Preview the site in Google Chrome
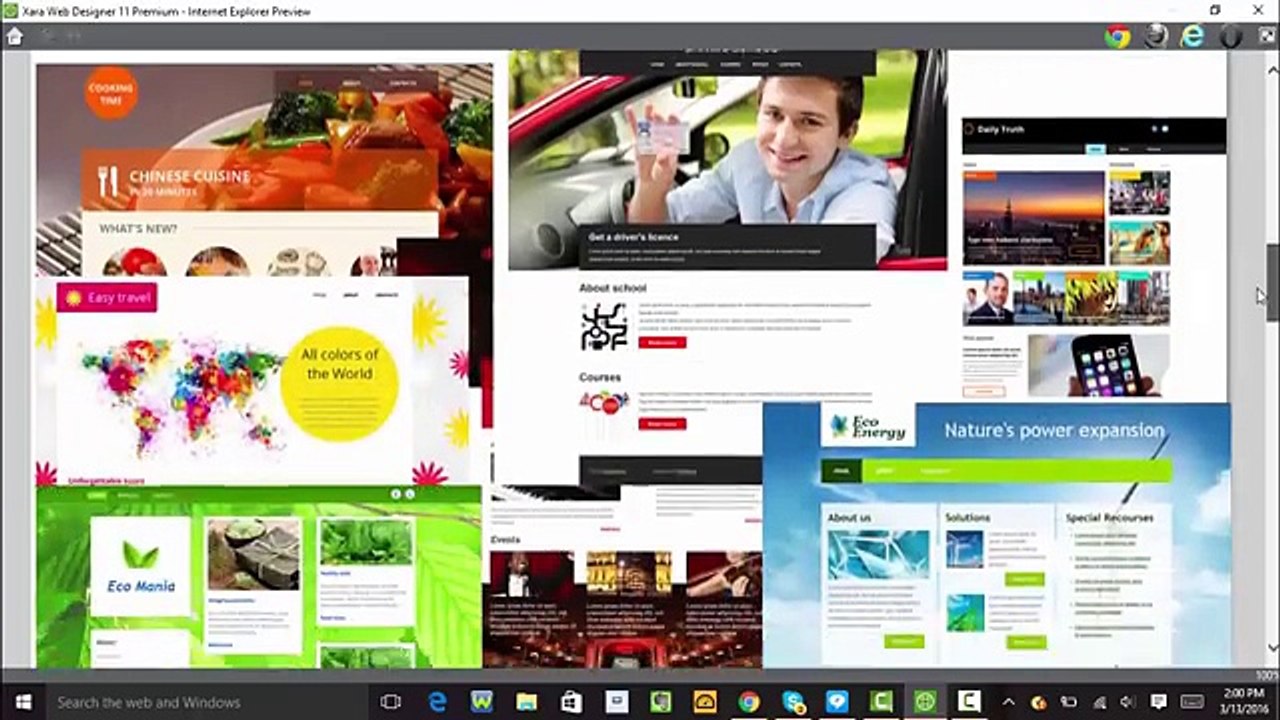The height and width of the screenshot is (720, 1280). 1117,36
